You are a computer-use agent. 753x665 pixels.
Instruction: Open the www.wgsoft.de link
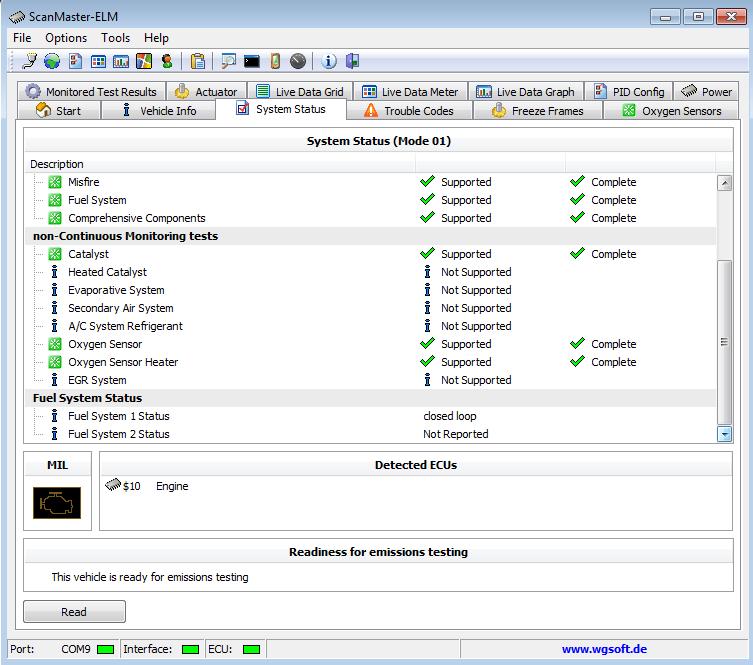(x=603, y=649)
